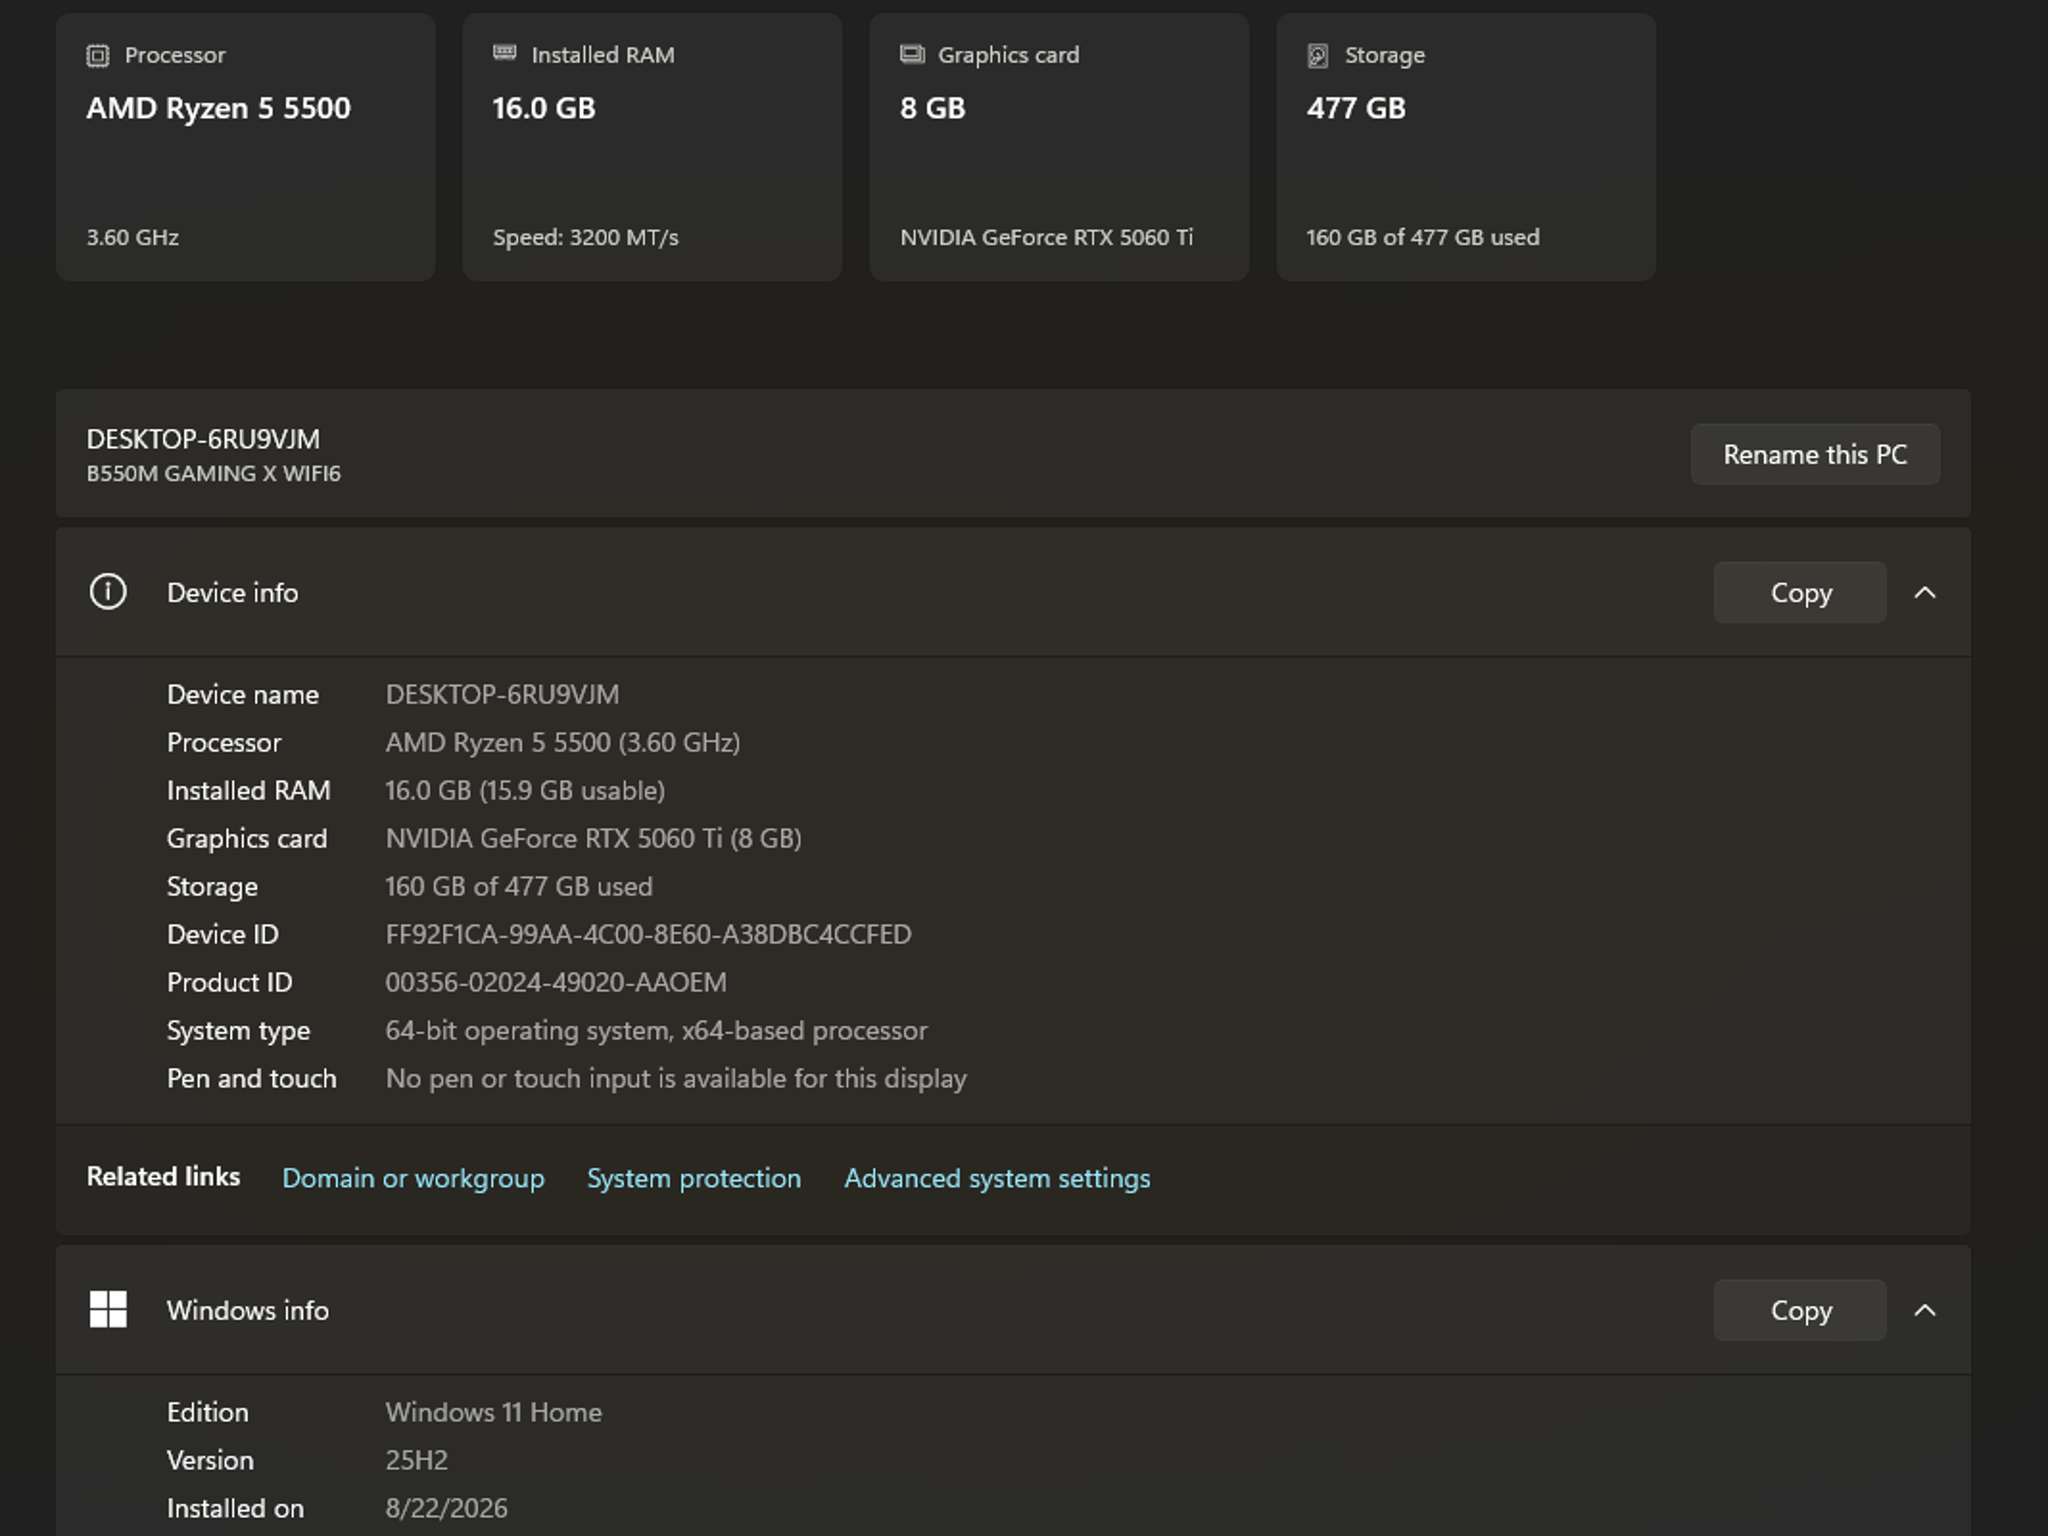The width and height of the screenshot is (2048, 1536).
Task: Select the AMD Ryzen 5 5500 card
Action: coord(246,147)
